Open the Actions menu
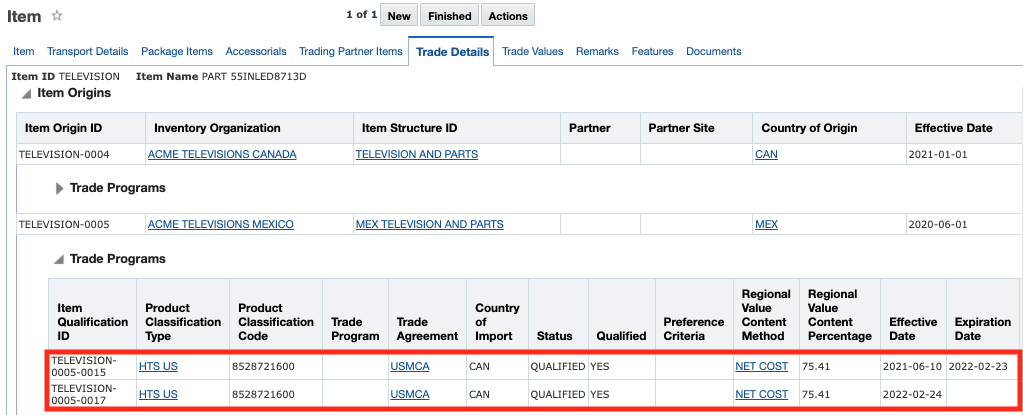This screenshot has height=415, width=1023. (508, 16)
